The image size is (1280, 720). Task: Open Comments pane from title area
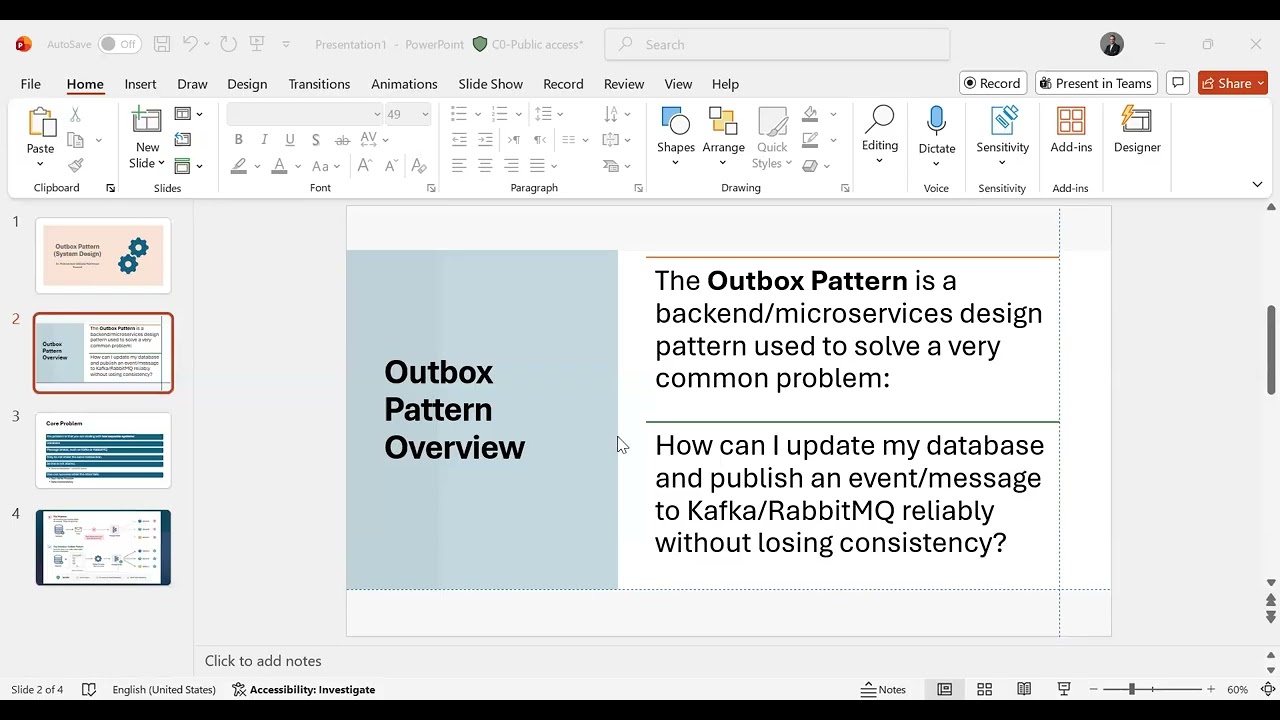tap(1178, 83)
